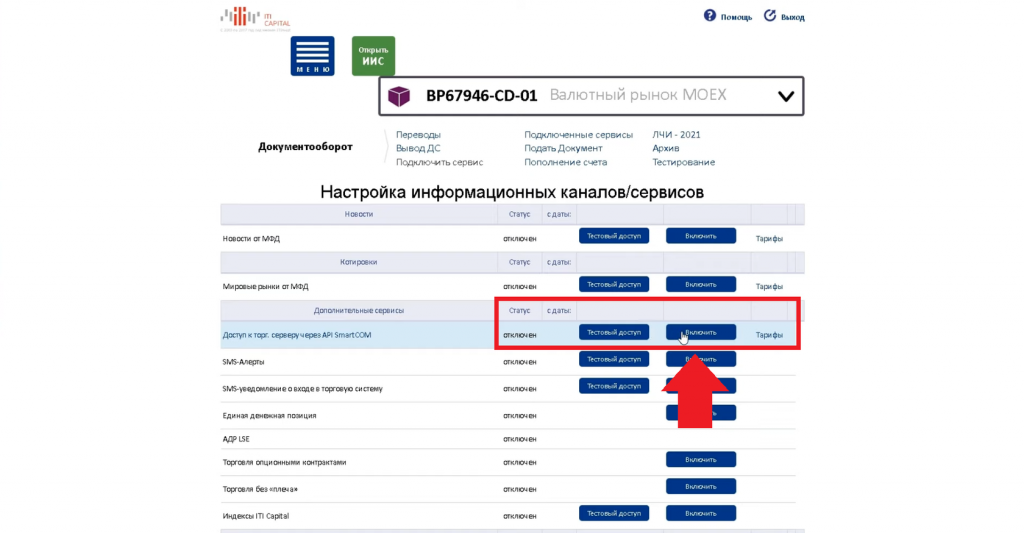1024x533 pixels.
Task: Click отключен status of АДР LSE
Action: tap(520, 439)
